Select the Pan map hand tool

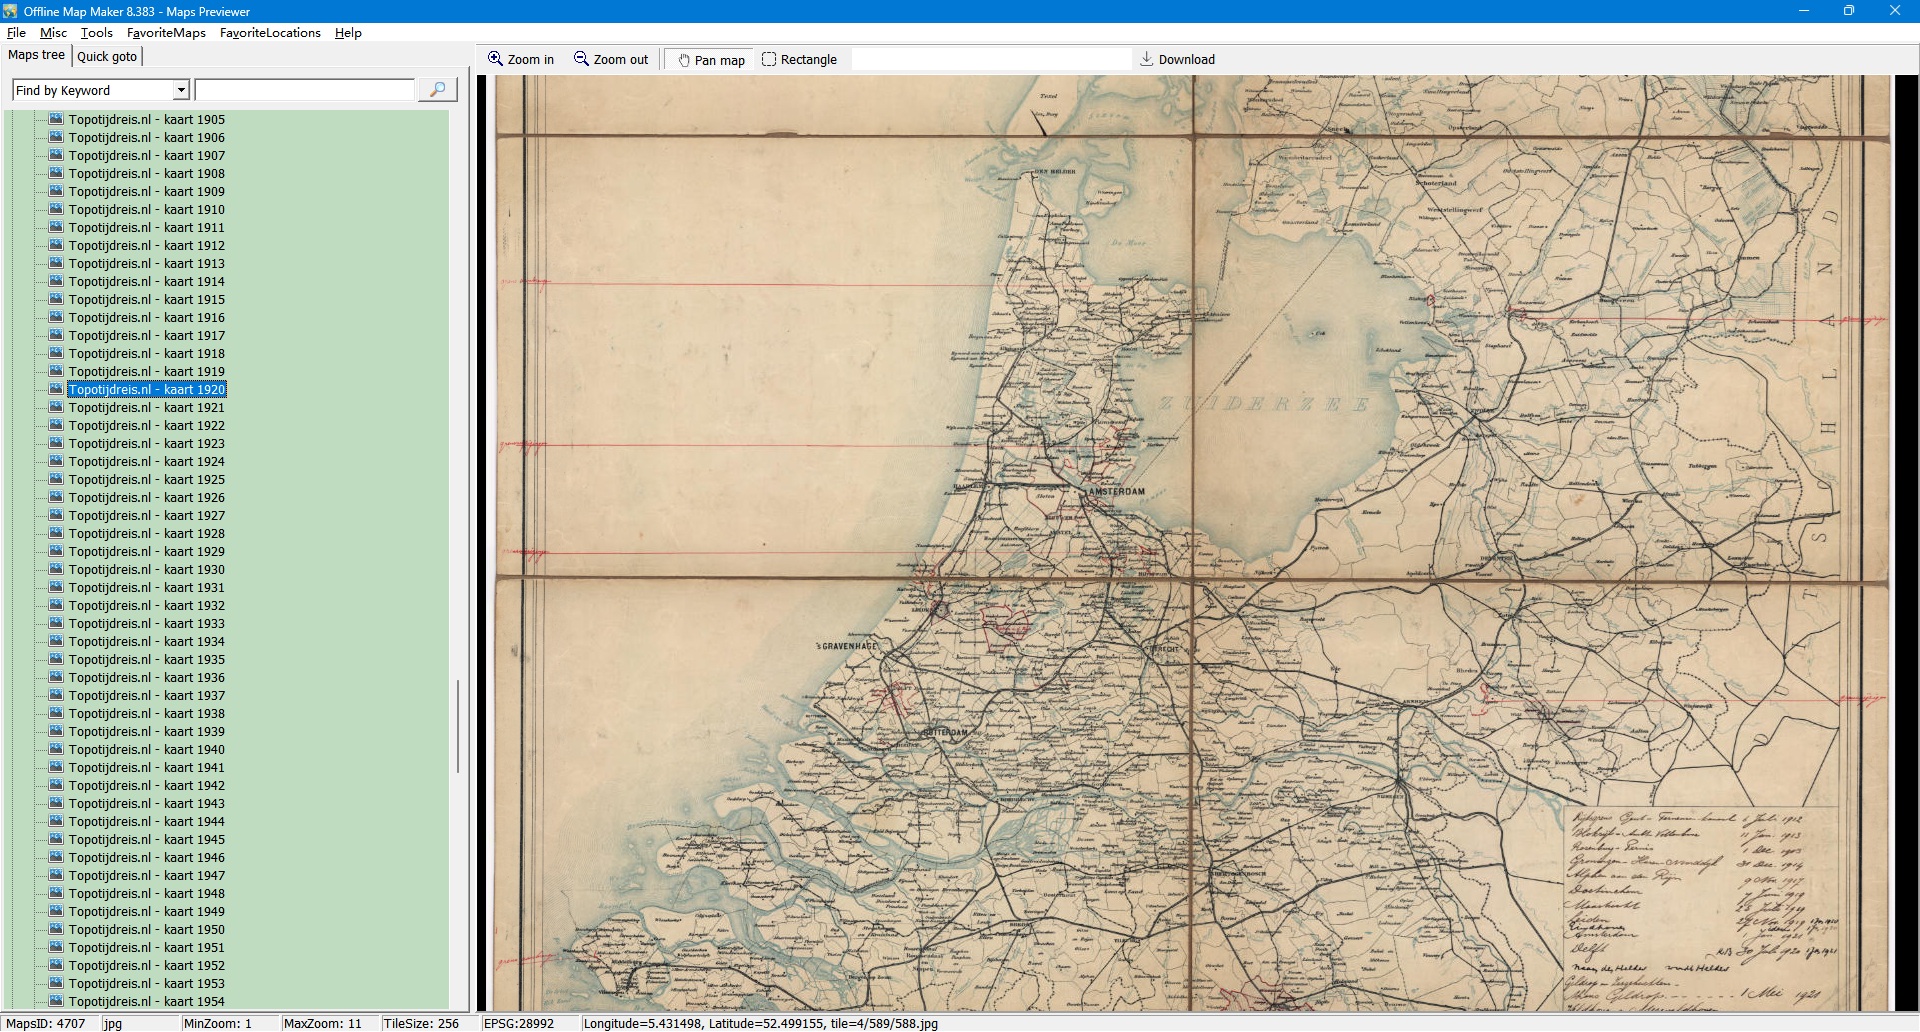click(685, 60)
